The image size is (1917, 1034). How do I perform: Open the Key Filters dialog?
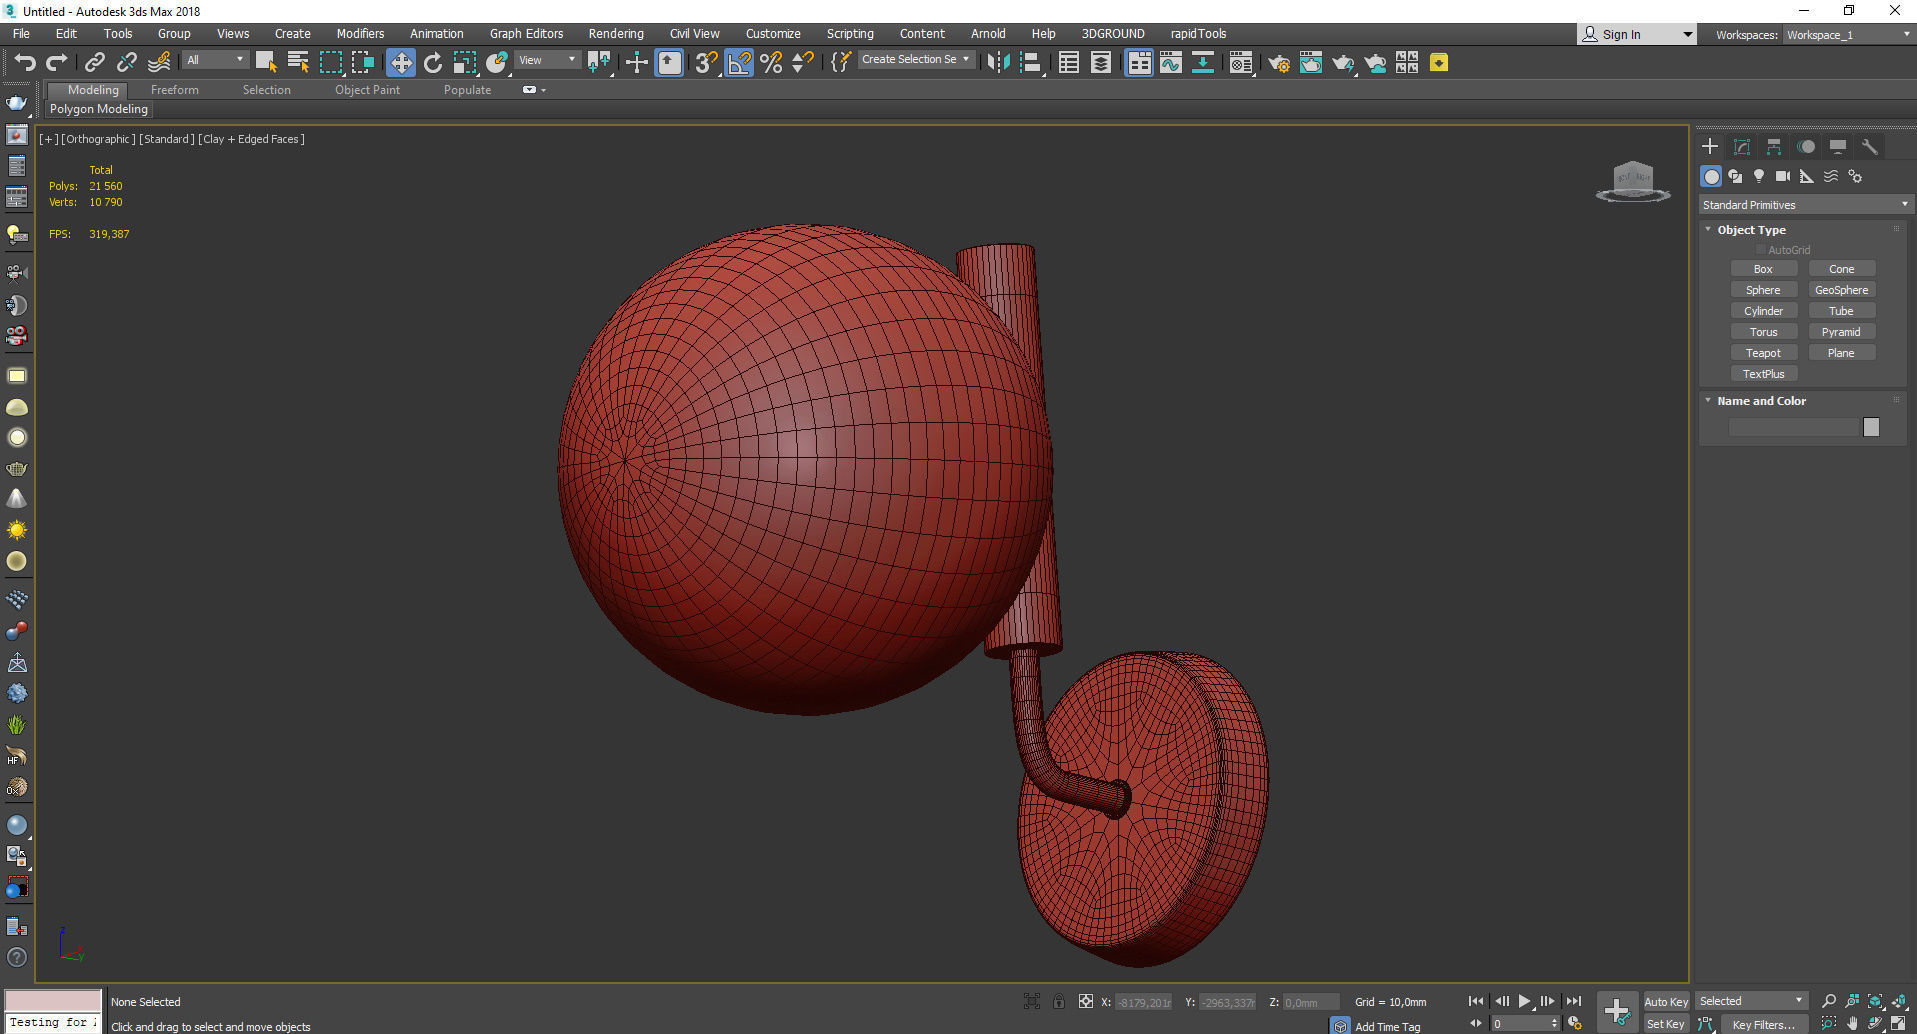click(1763, 1024)
